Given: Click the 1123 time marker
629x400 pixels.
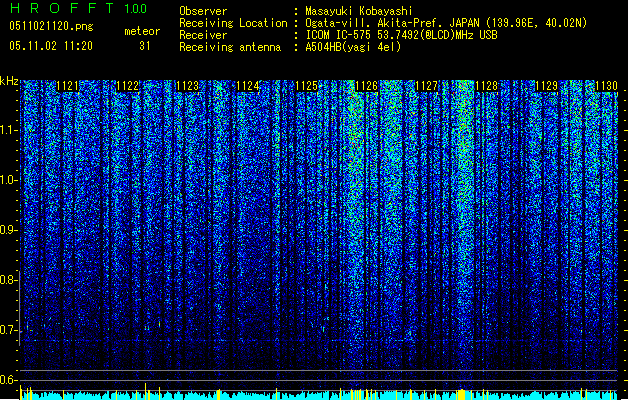Looking at the screenshot, I should [x=187, y=86].
